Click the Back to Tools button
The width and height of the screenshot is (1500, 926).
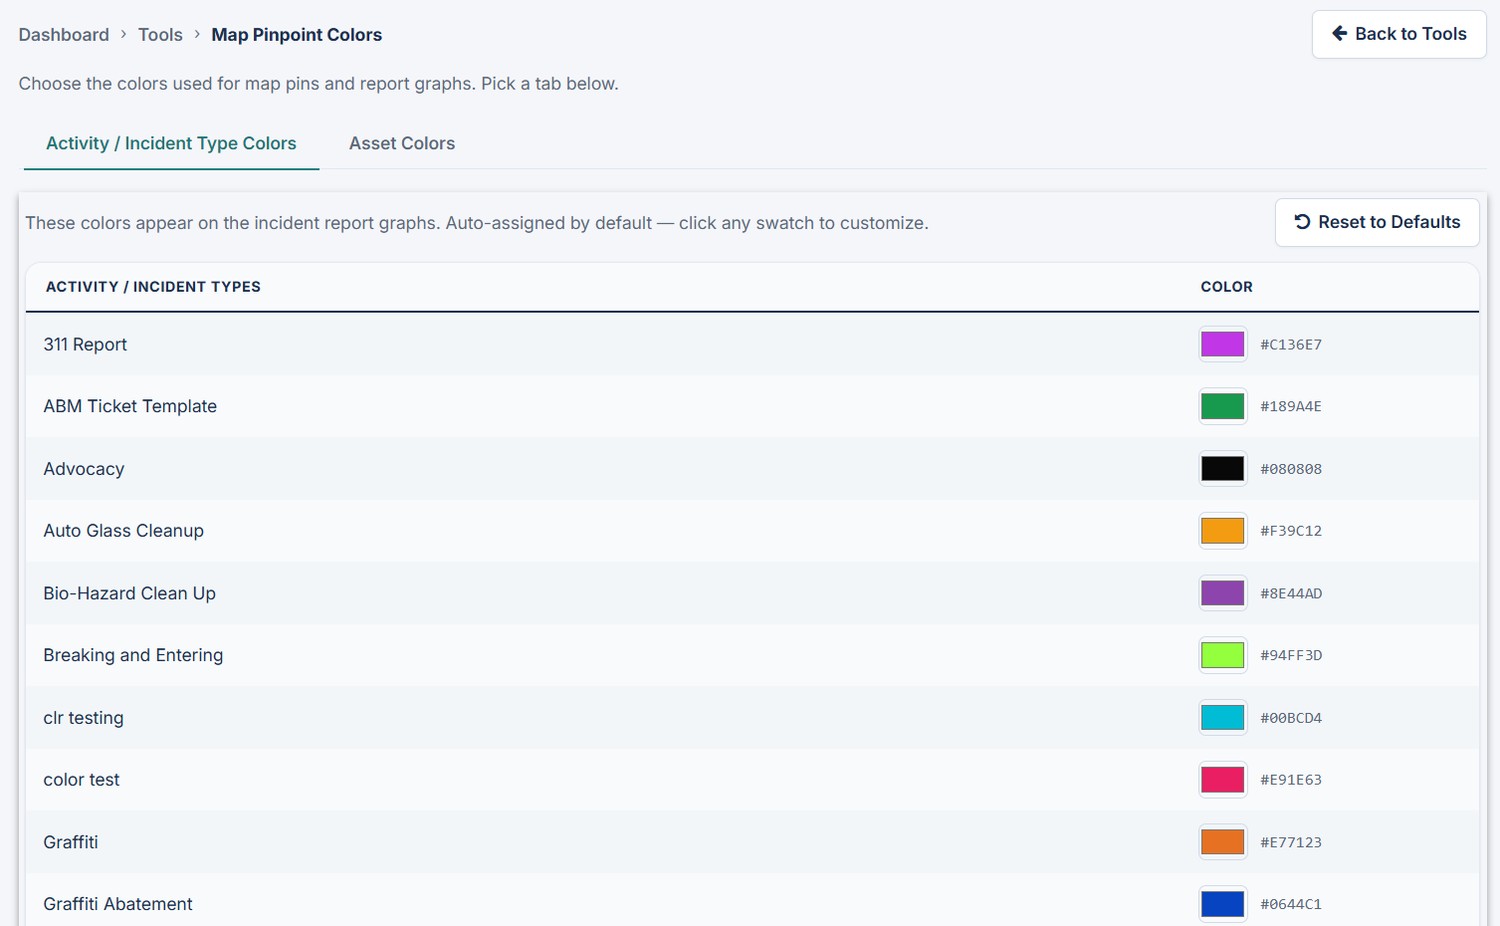click(x=1399, y=34)
